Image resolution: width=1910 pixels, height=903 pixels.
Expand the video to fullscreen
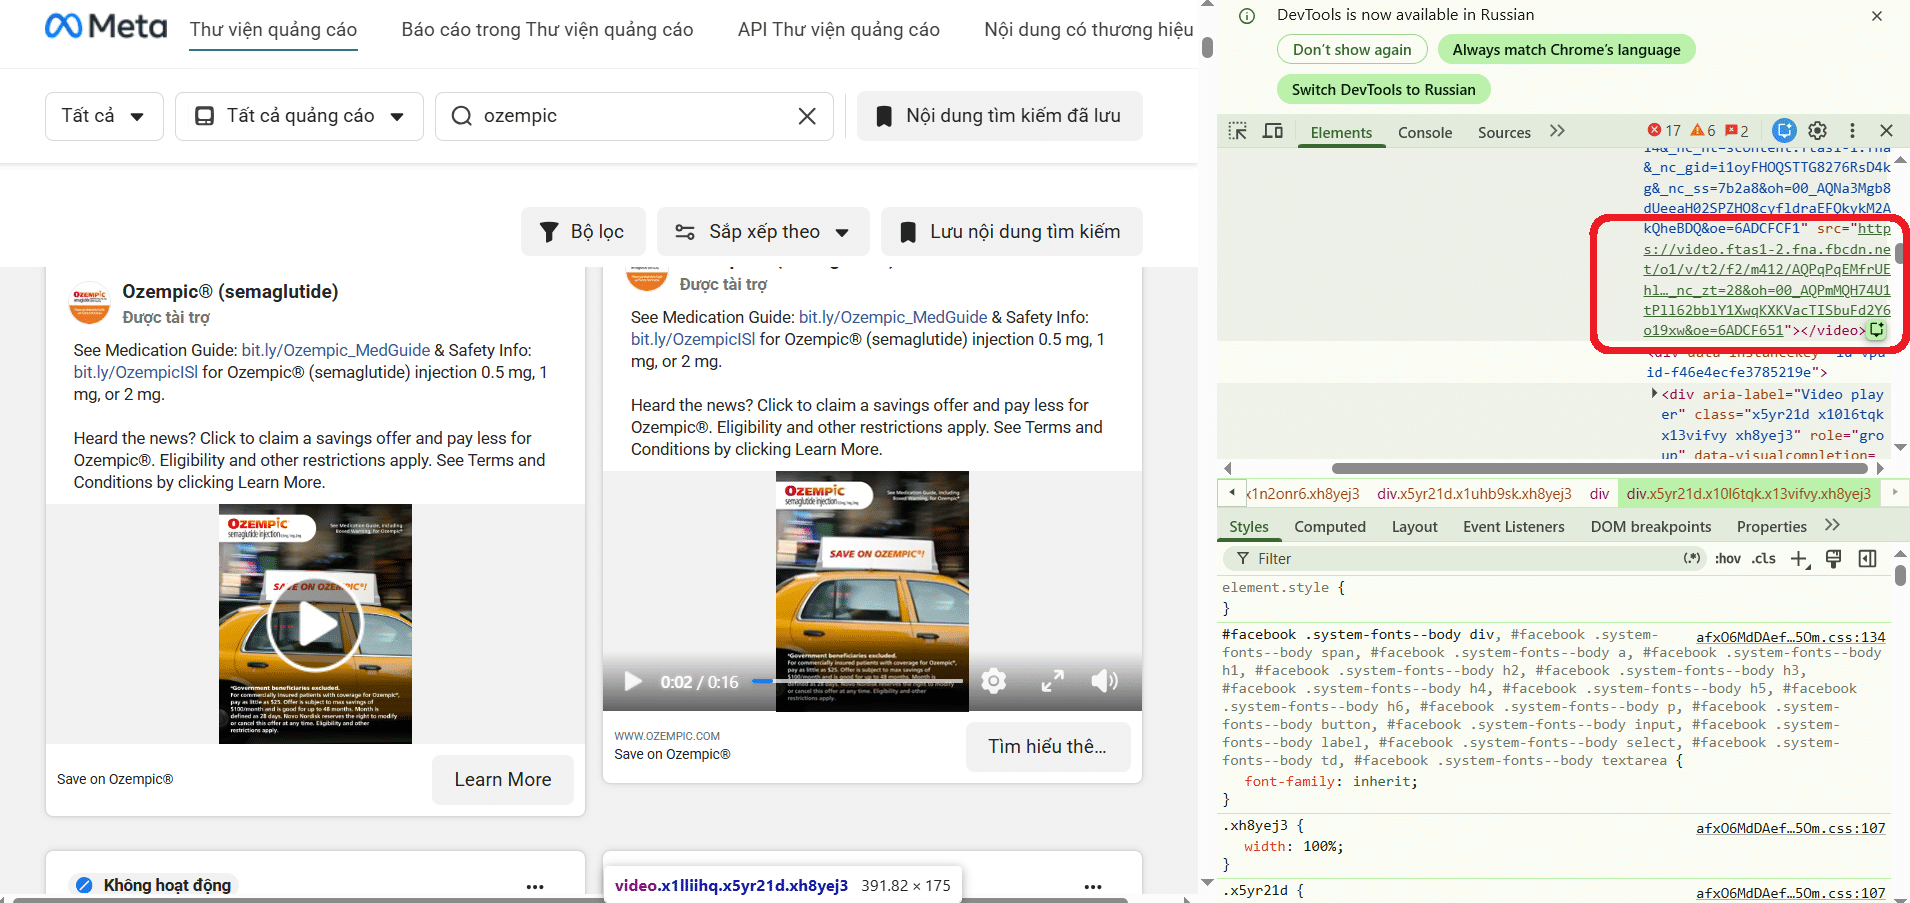coord(1052,682)
